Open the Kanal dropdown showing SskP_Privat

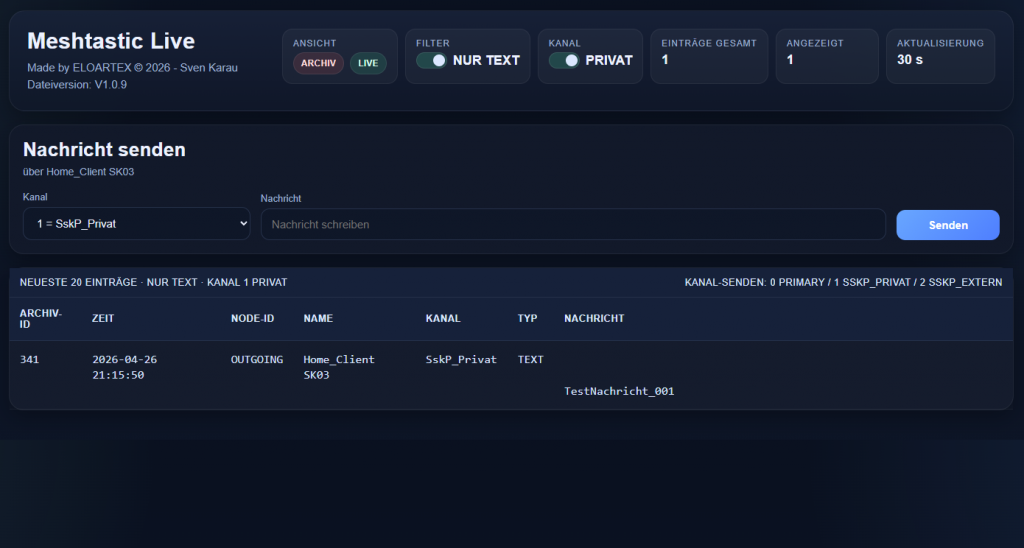[136, 224]
